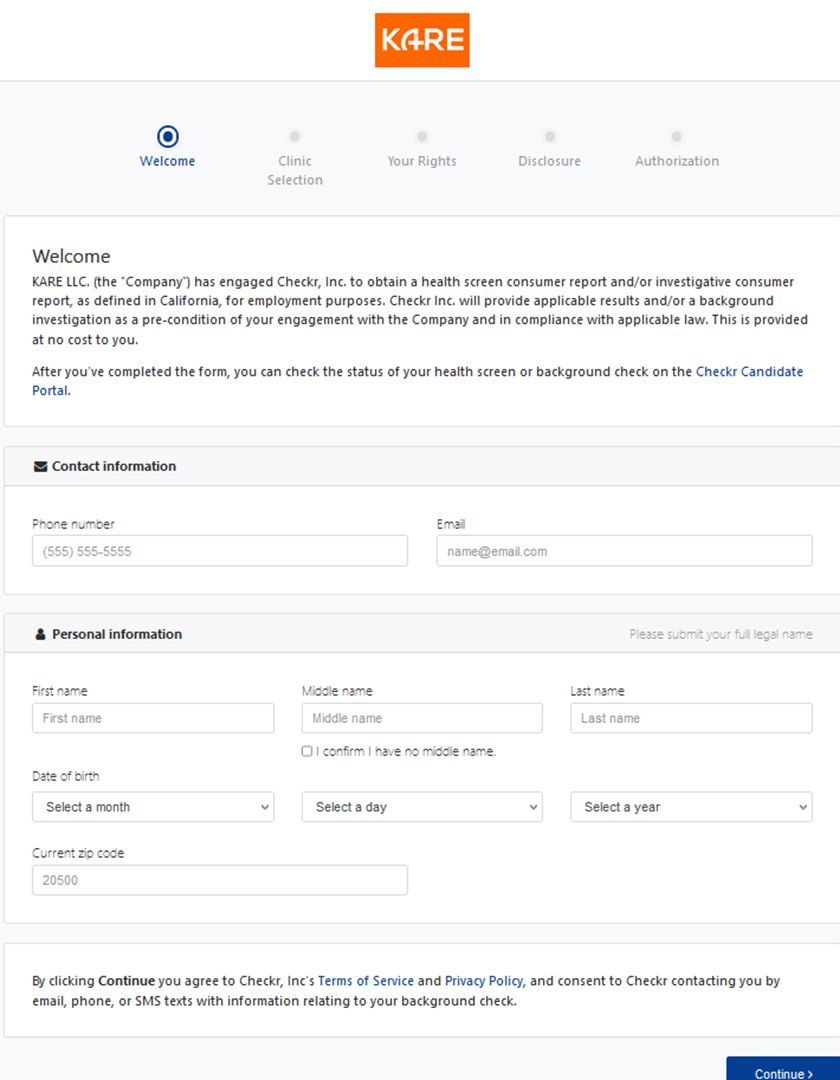Expand the Select a day dropdown

tap(422, 807)
